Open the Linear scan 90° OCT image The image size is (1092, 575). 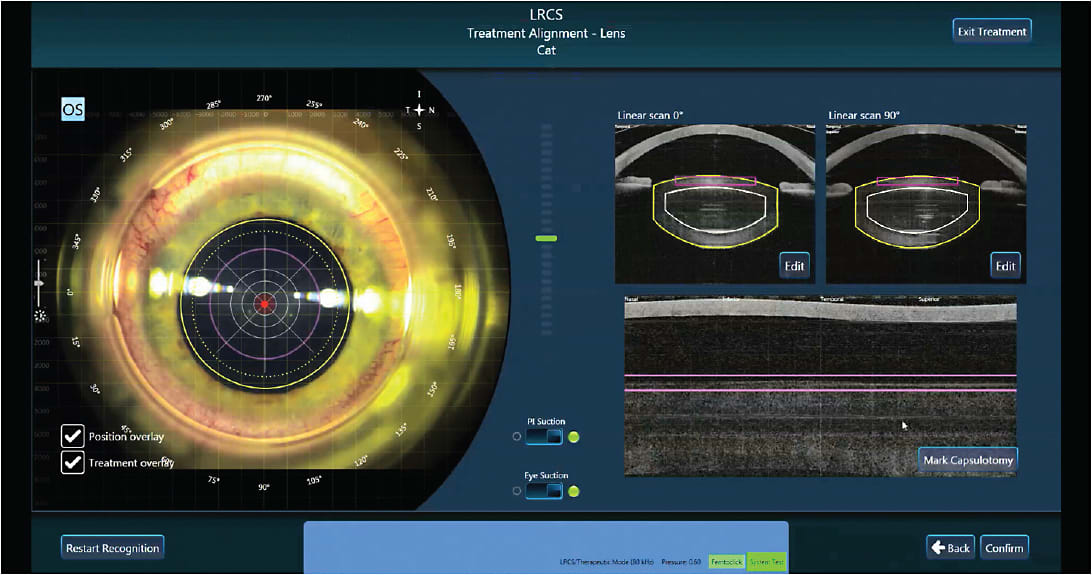(926, 204)
